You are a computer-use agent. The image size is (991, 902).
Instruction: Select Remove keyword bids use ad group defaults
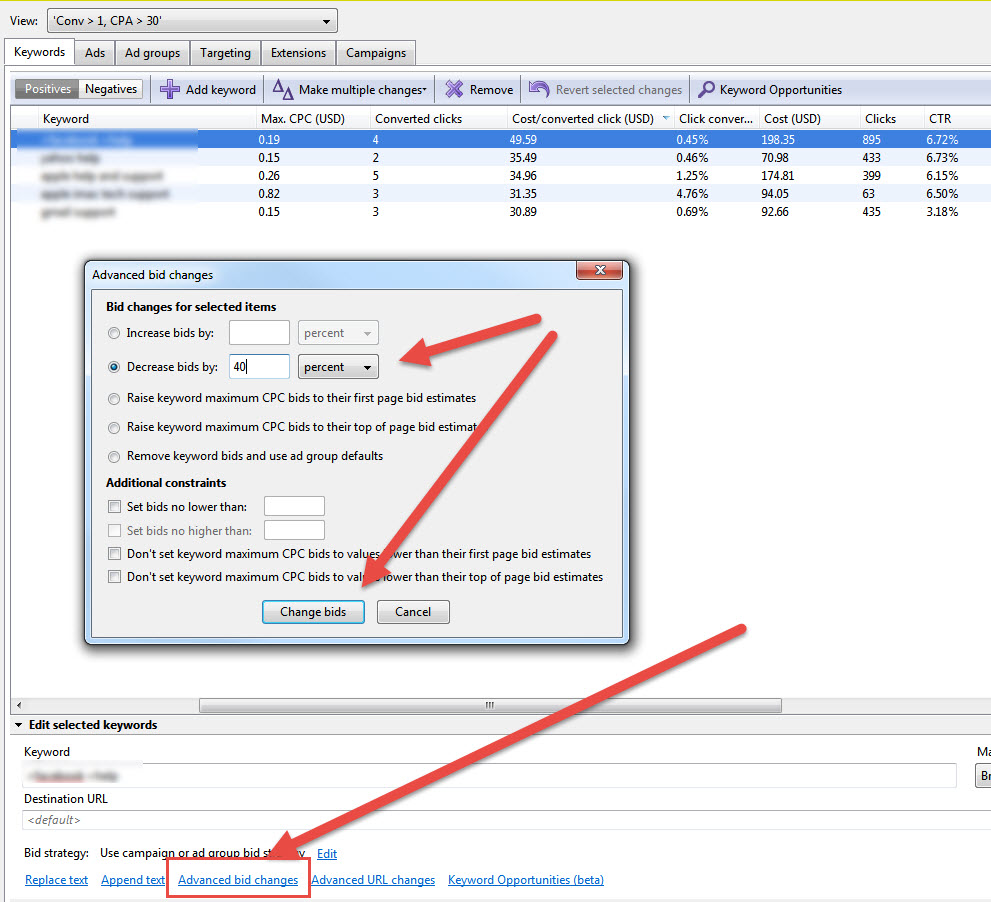tap(115, 456)
